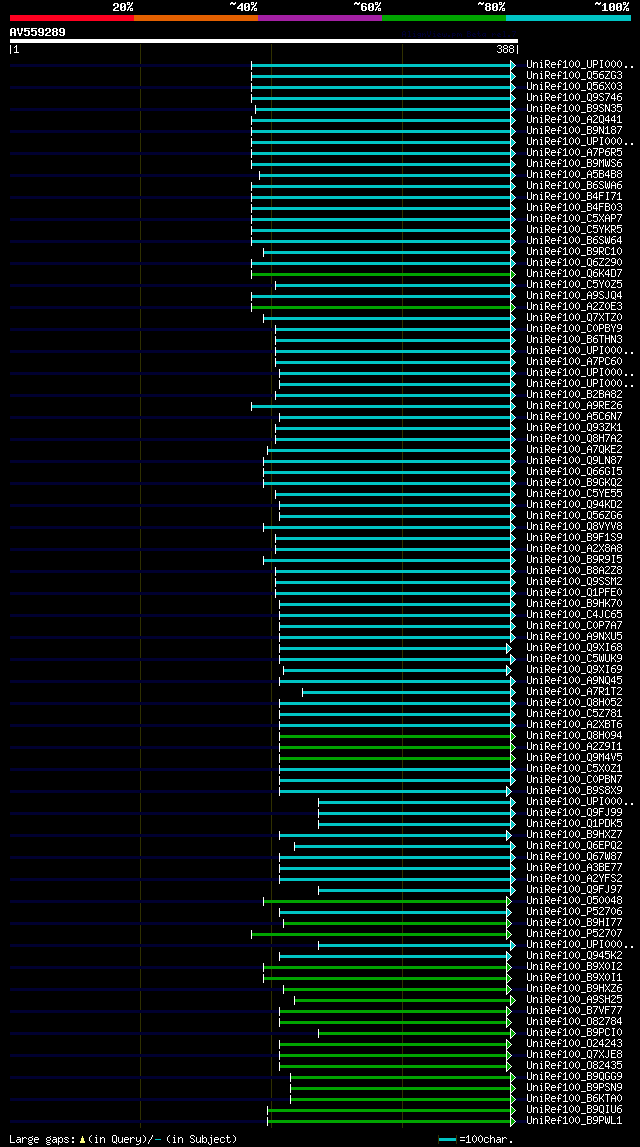Select hit label UniRef100_Q1PDK5

pyautogui.click(x=574, y=823)
